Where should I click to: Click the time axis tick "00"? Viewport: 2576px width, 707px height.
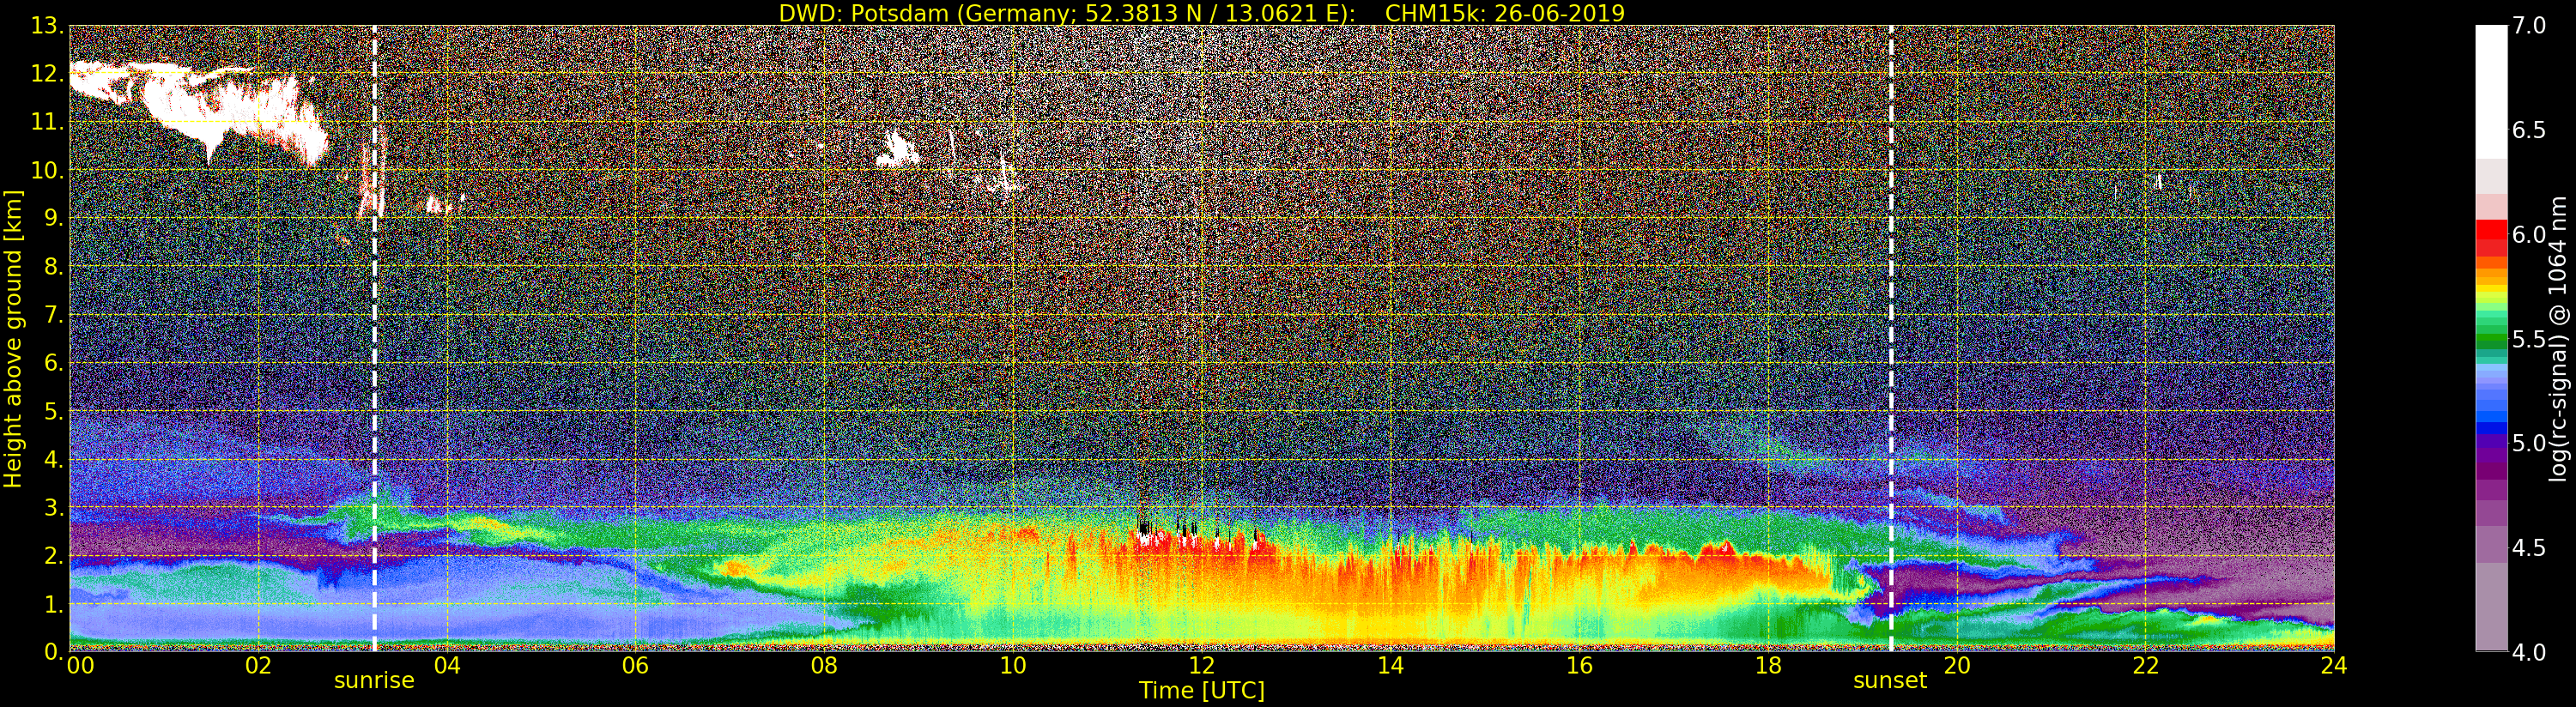click(x=80, y=666)
